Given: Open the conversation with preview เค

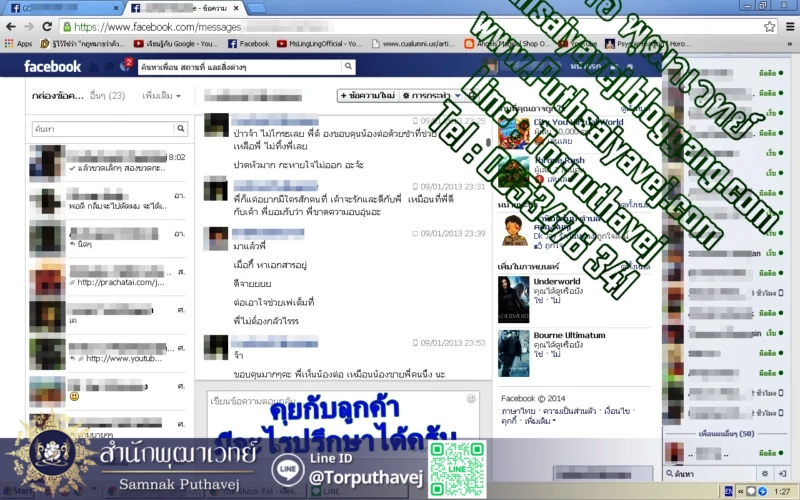Looking at the screenshot, I should point(108,316).
